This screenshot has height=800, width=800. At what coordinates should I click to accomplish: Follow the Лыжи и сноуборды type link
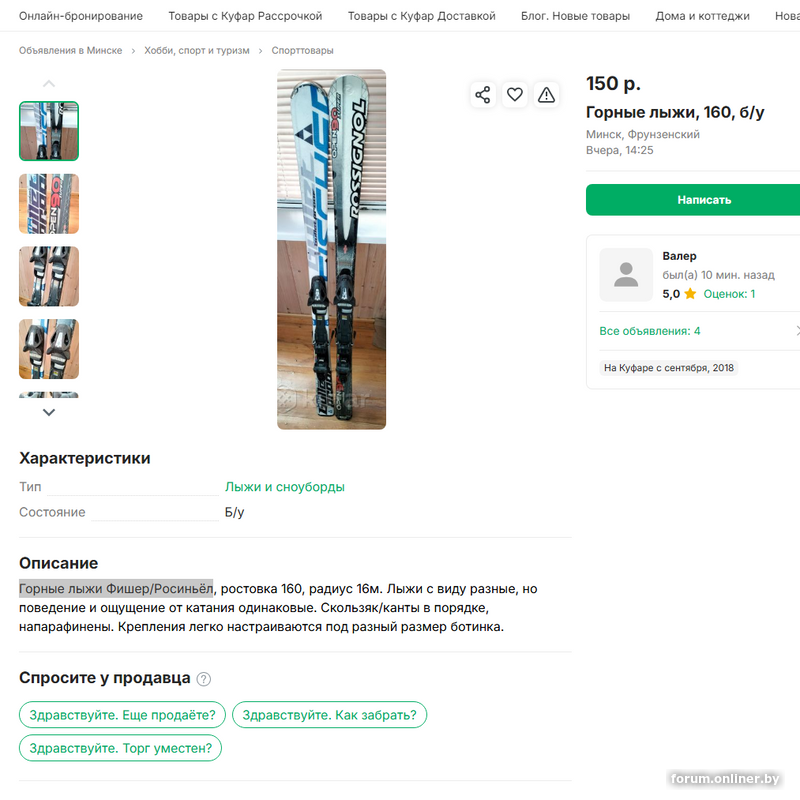tap(285, 487)
